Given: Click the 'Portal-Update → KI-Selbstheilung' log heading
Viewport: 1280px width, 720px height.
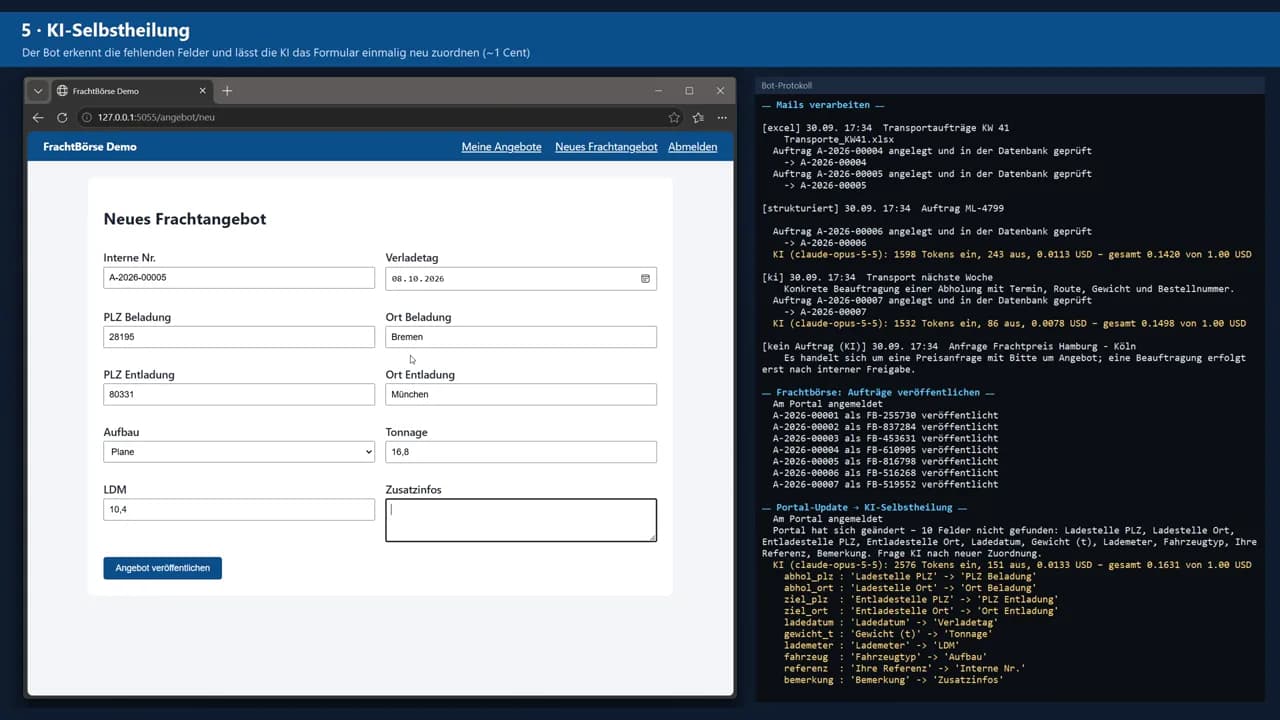Looking at the screenshot, I should tap(864, 508).
